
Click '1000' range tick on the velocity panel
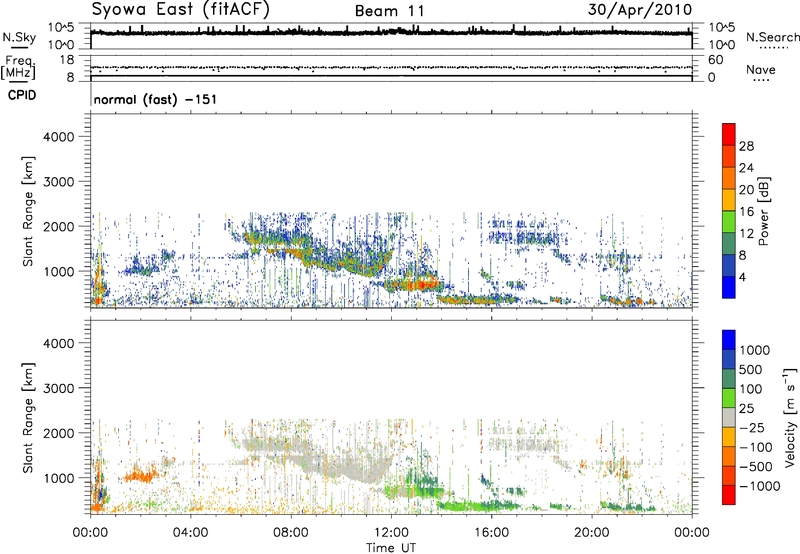tap(58, 478)
